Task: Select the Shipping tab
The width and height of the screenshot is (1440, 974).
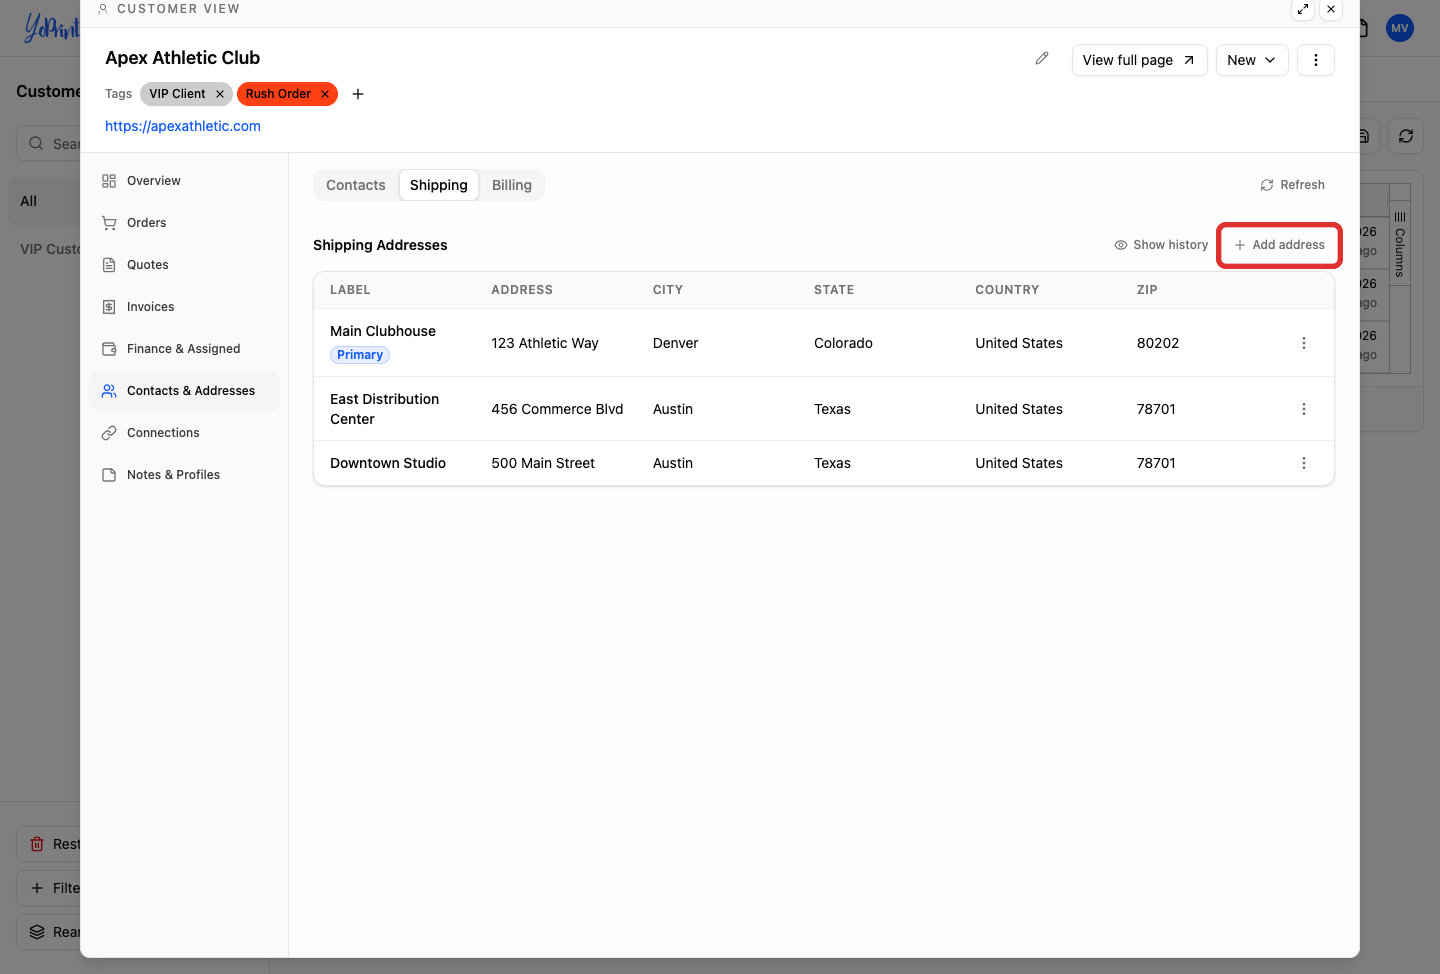Action: 439,185
